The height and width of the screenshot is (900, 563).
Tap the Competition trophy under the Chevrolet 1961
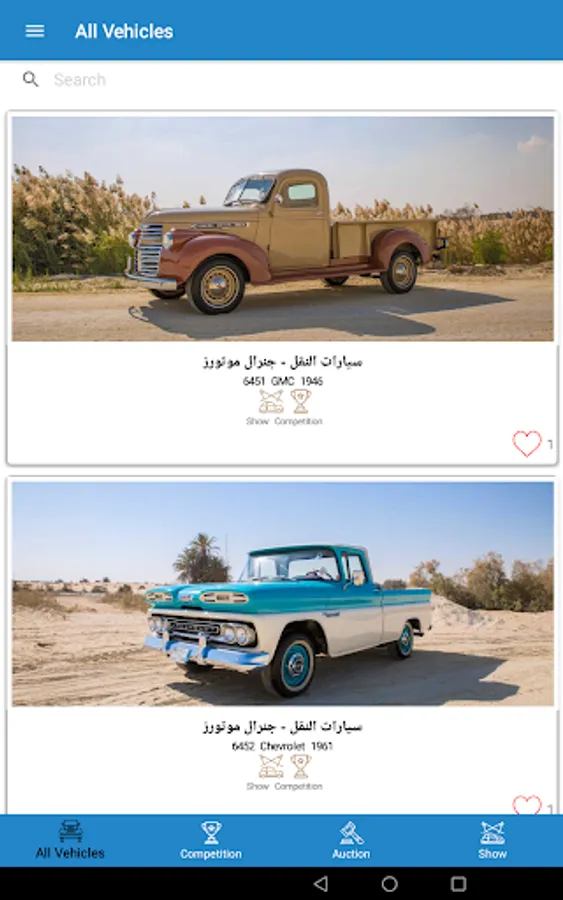[x=301, y=766]
